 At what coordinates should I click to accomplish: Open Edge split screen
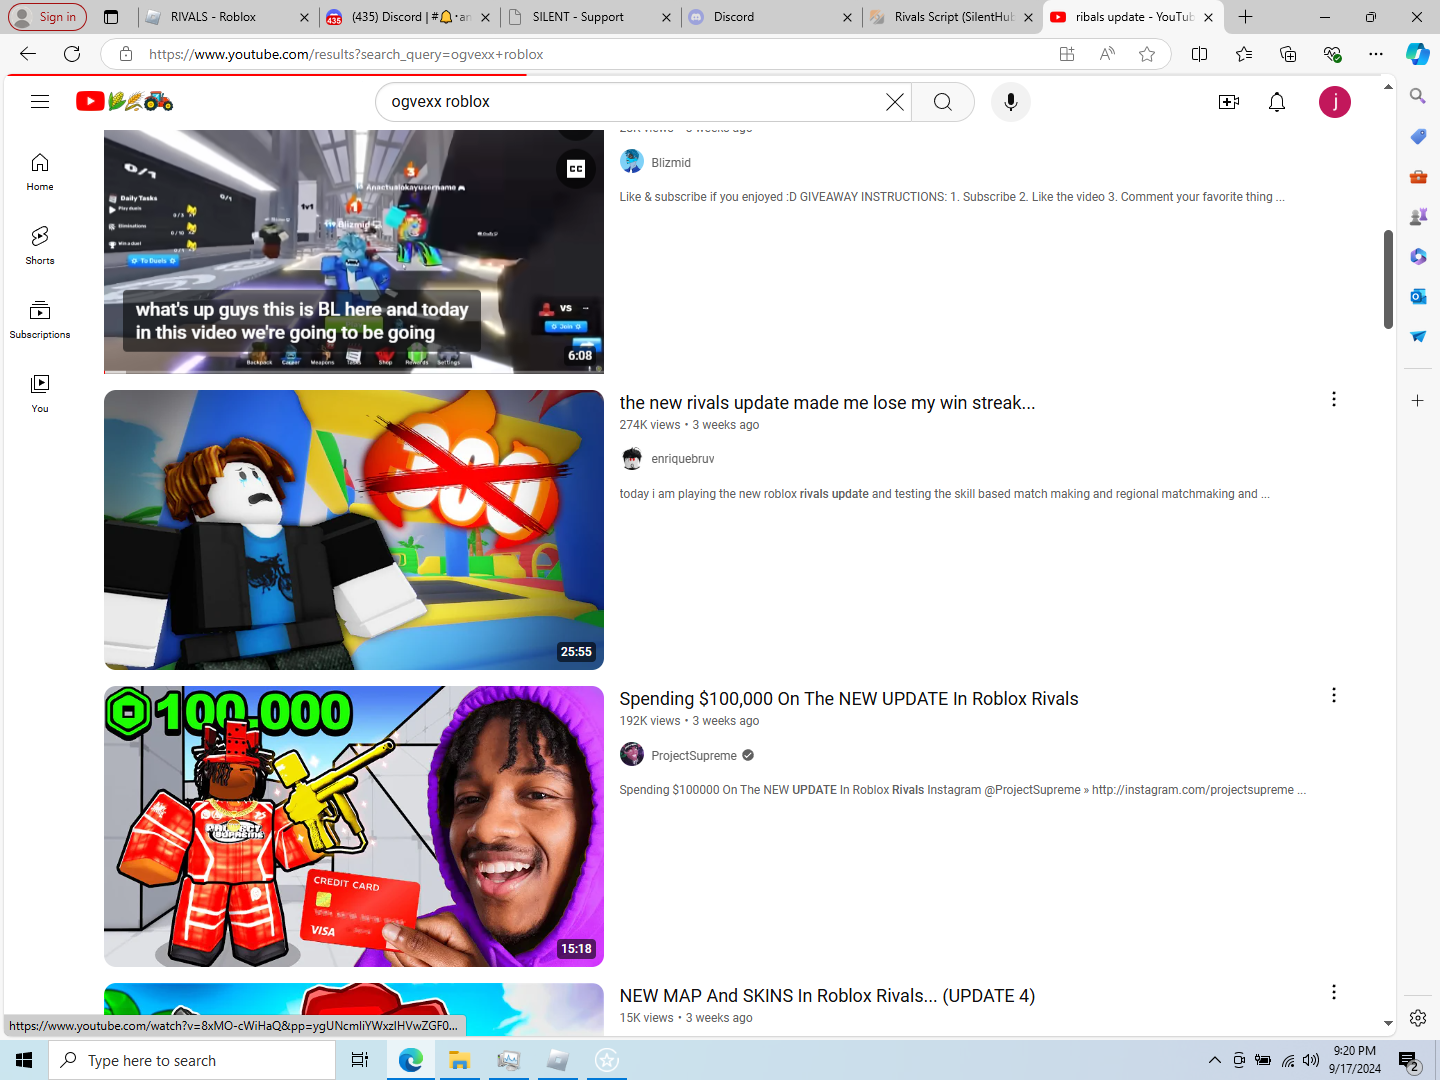[1200, 54]
